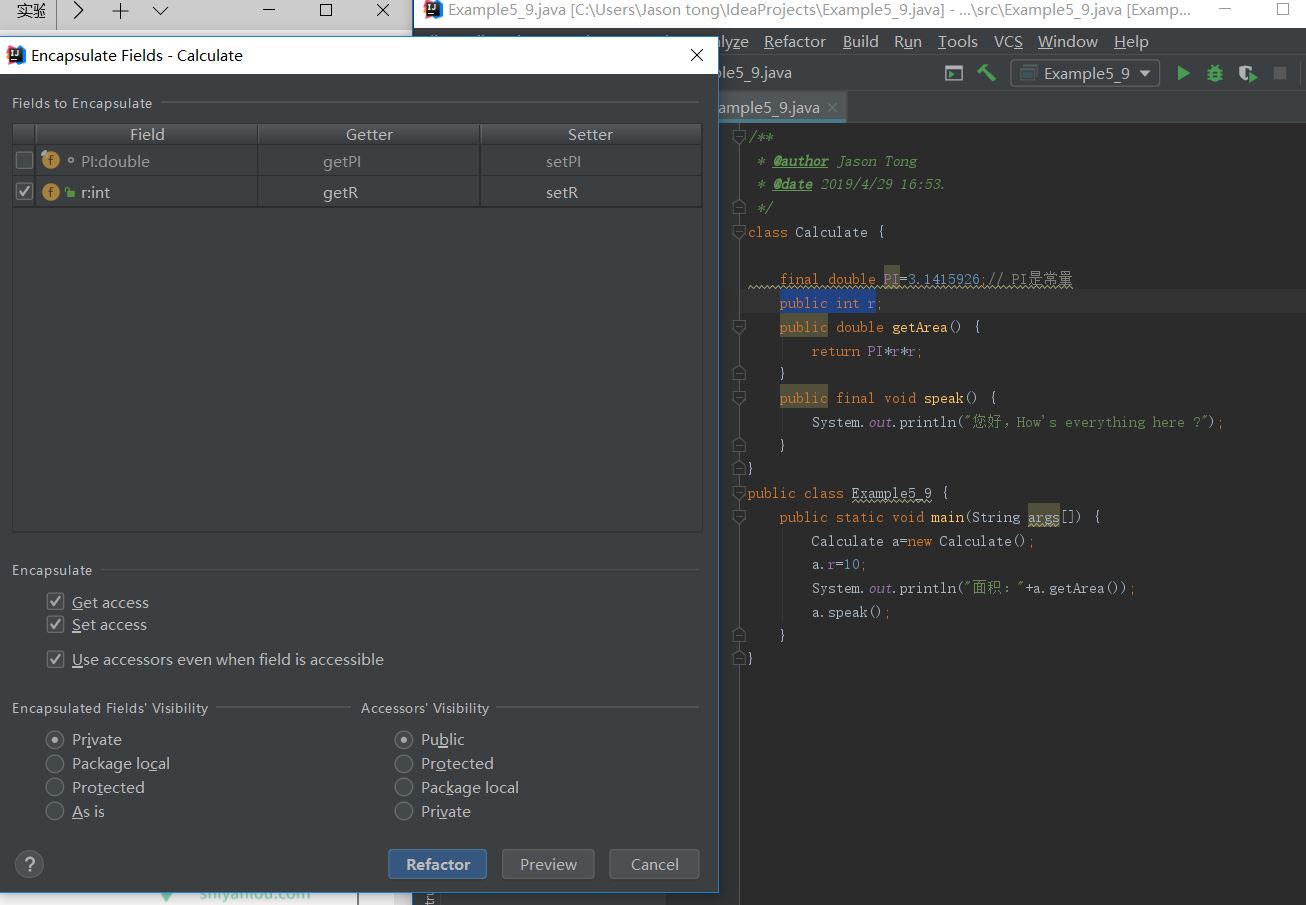Select Protected field visibility radio
1306x905 pixels.
[x=56, y=787]
